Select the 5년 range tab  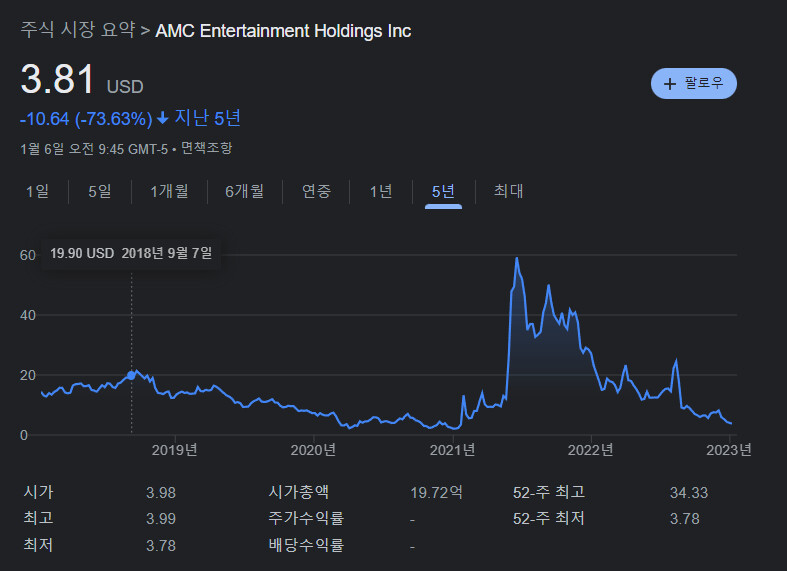pyautogui.click(x=443, y=192)
